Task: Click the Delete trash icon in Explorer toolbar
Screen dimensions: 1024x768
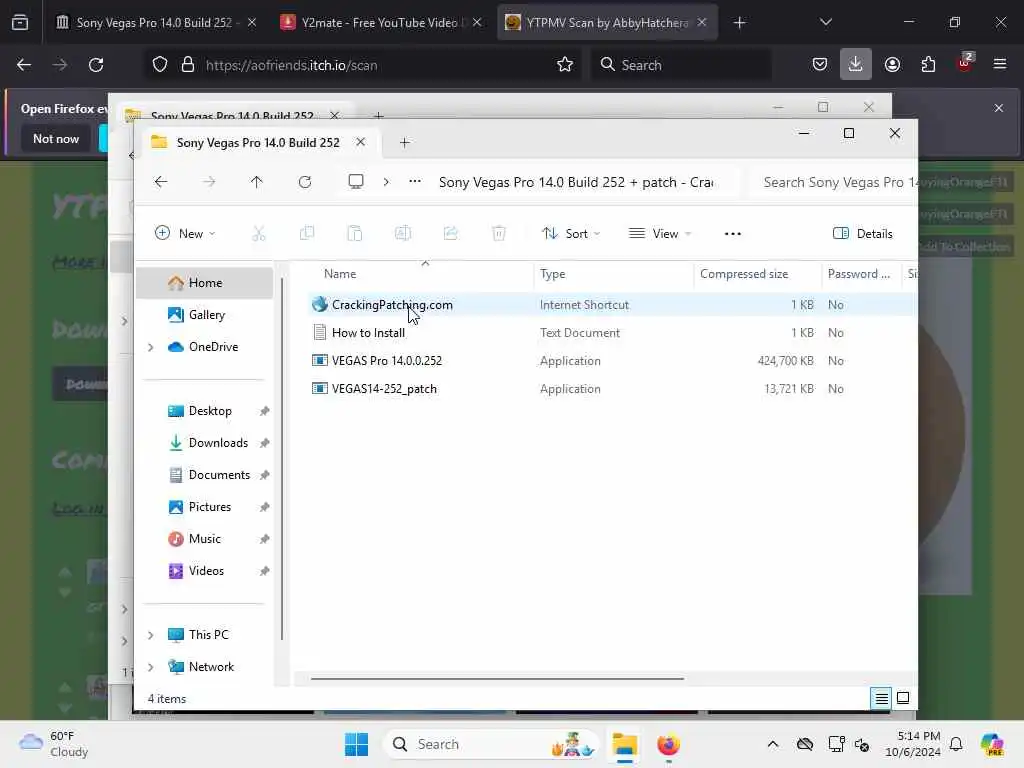Action: (x=498, y=233)
